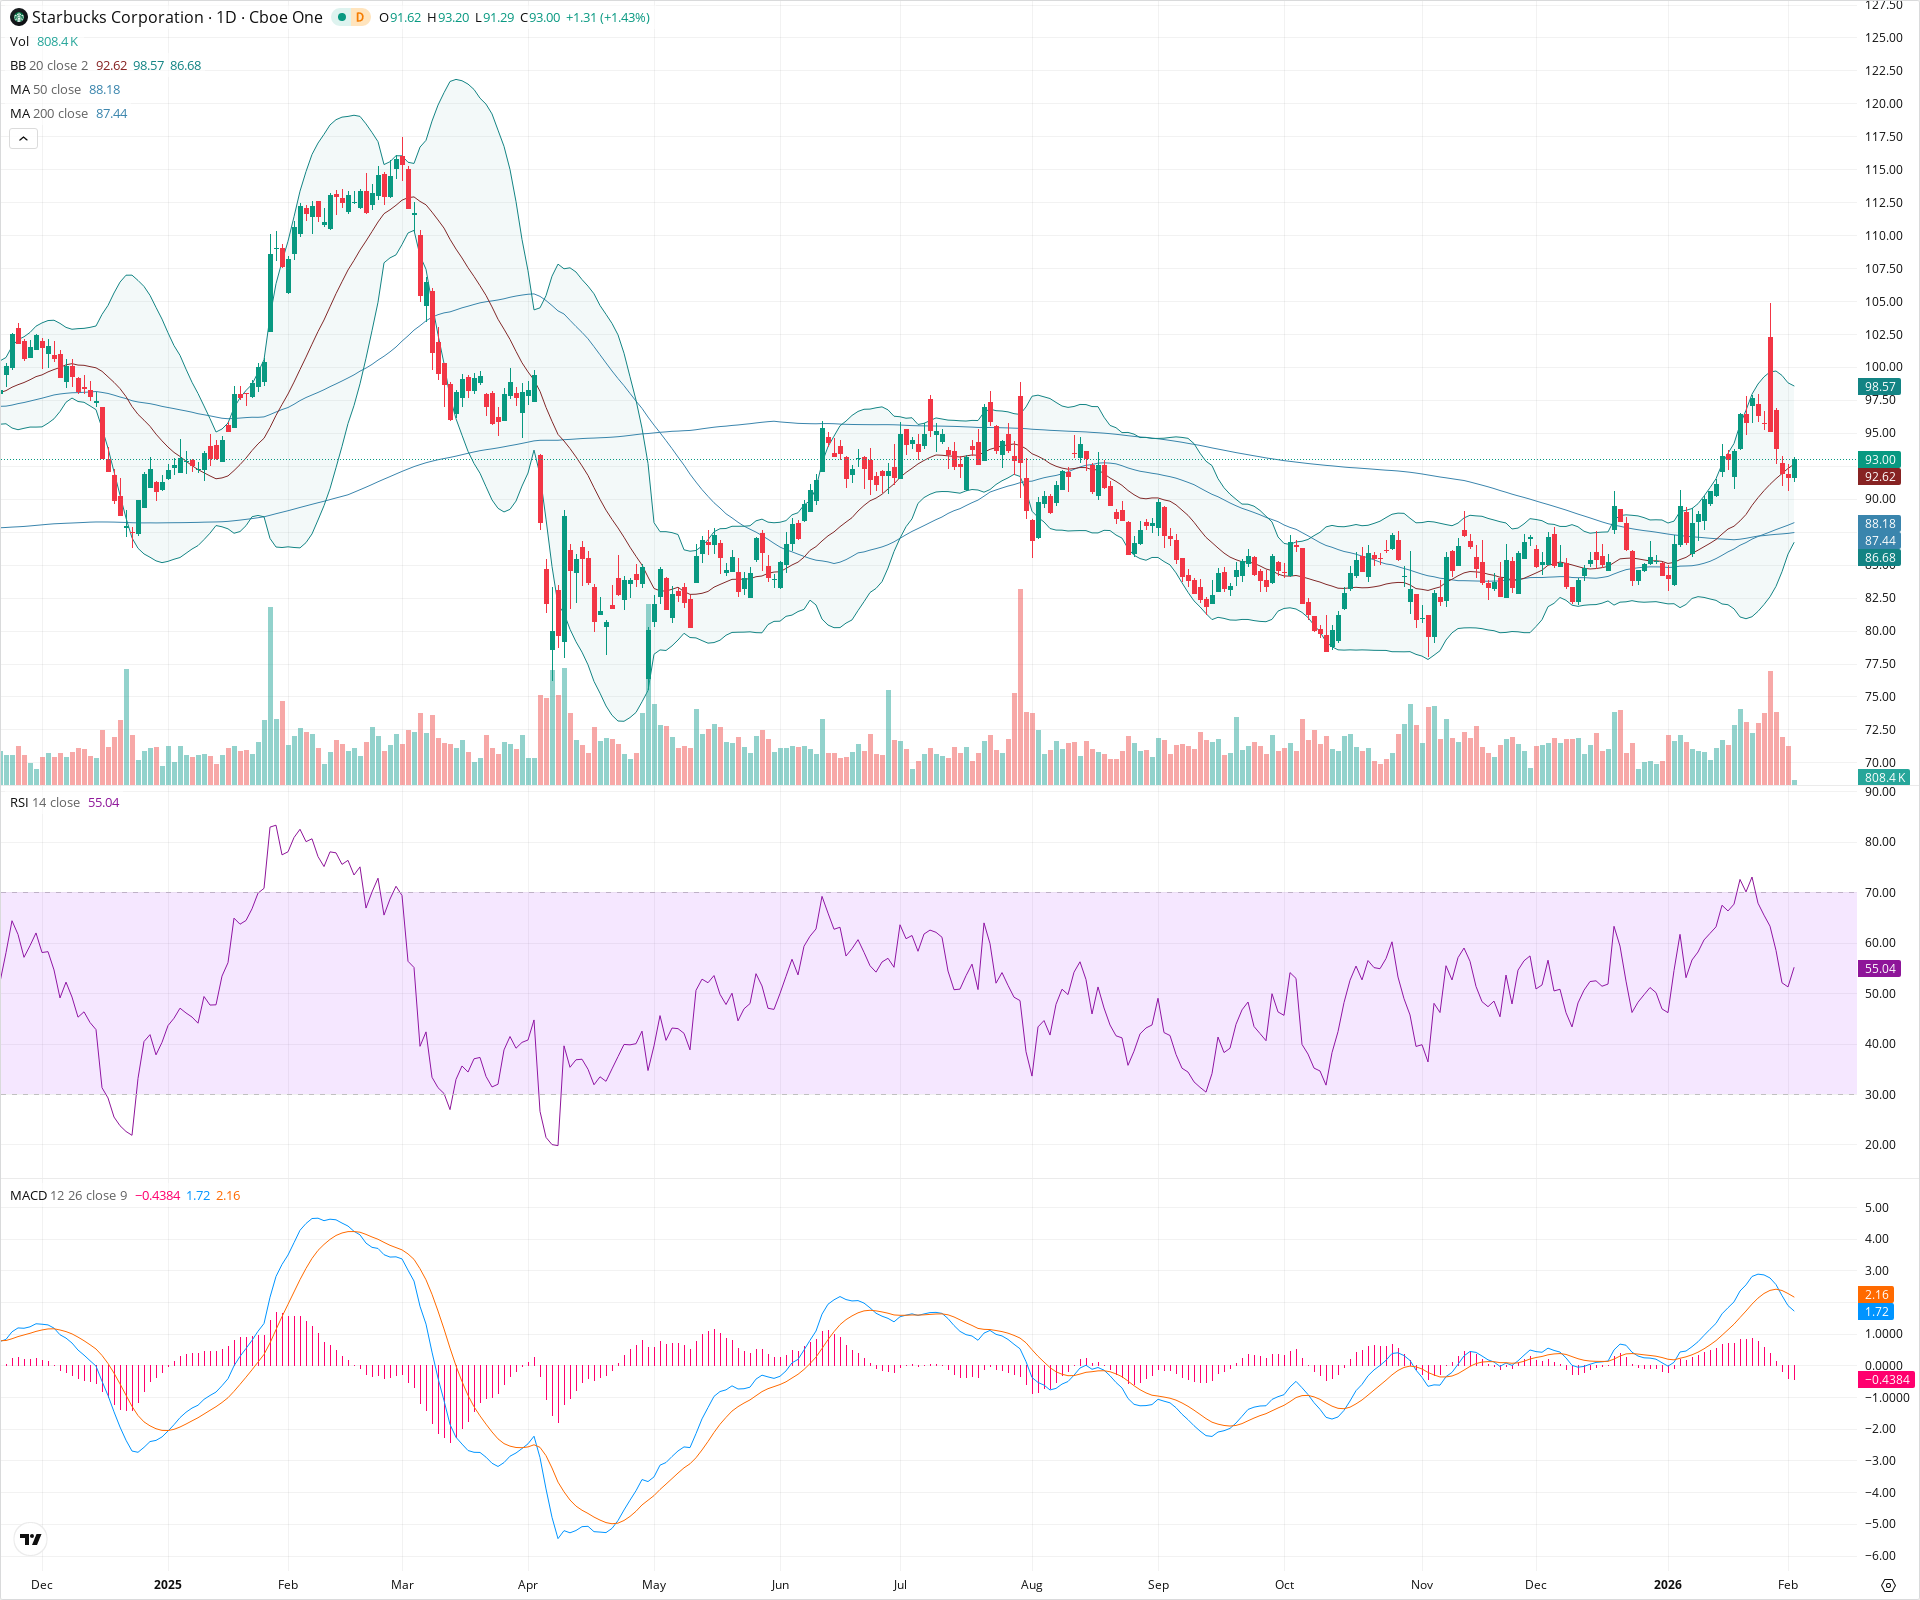This screenshot has width=1920, height=1600.
Task: Click the '2025' label on time axis
Action: pos(167,1585)
